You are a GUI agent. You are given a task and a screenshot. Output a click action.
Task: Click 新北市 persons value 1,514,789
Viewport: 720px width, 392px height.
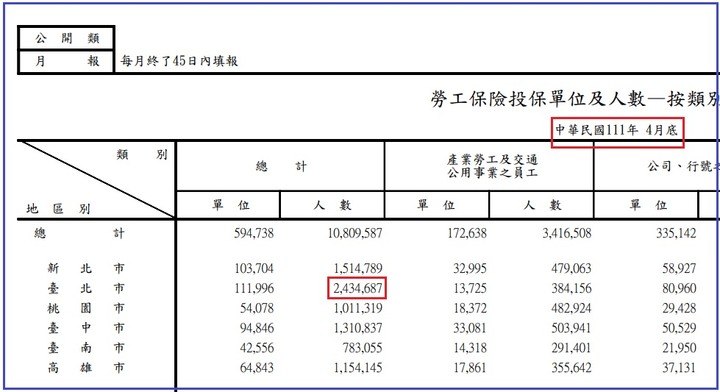(x=358, y=268)
